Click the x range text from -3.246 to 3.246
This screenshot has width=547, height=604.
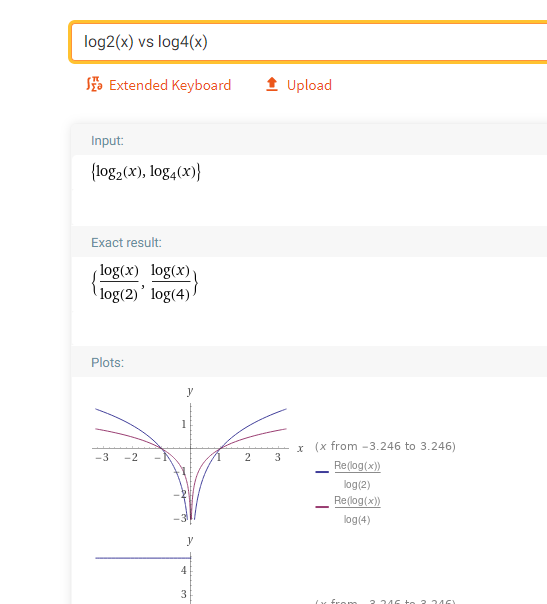(x=385, y=446)
